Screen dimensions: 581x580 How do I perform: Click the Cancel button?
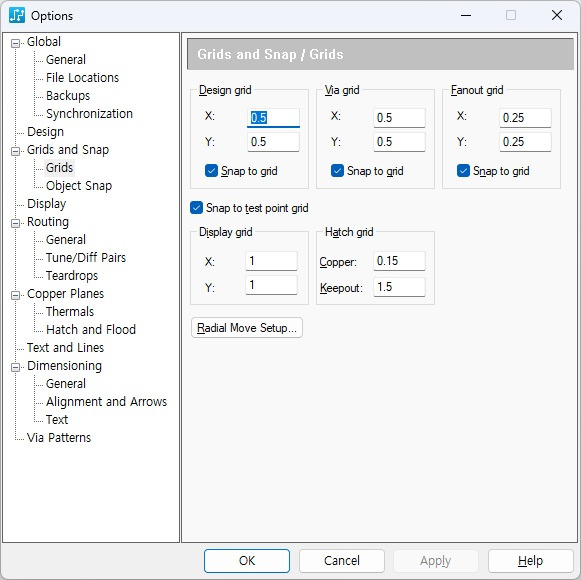click(x=342, y=561)
